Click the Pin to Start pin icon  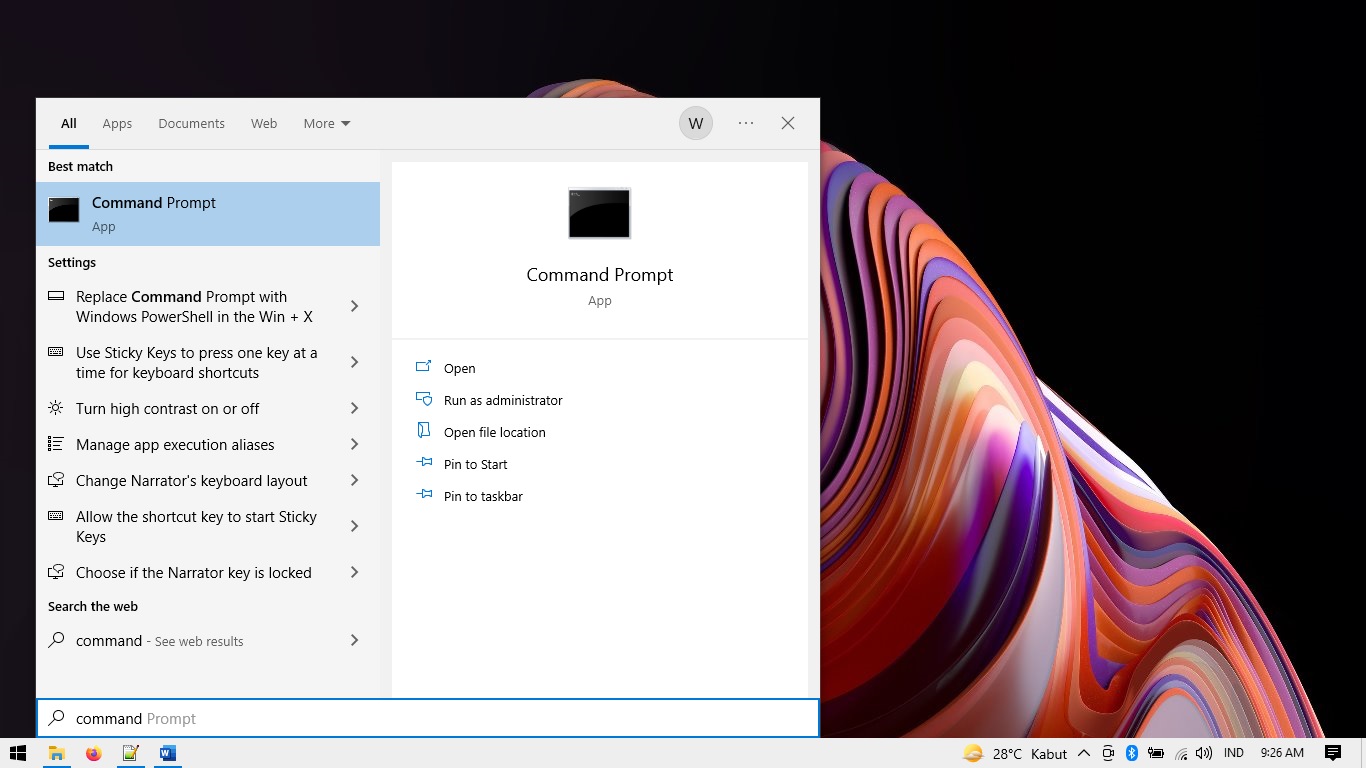point(423,464)
